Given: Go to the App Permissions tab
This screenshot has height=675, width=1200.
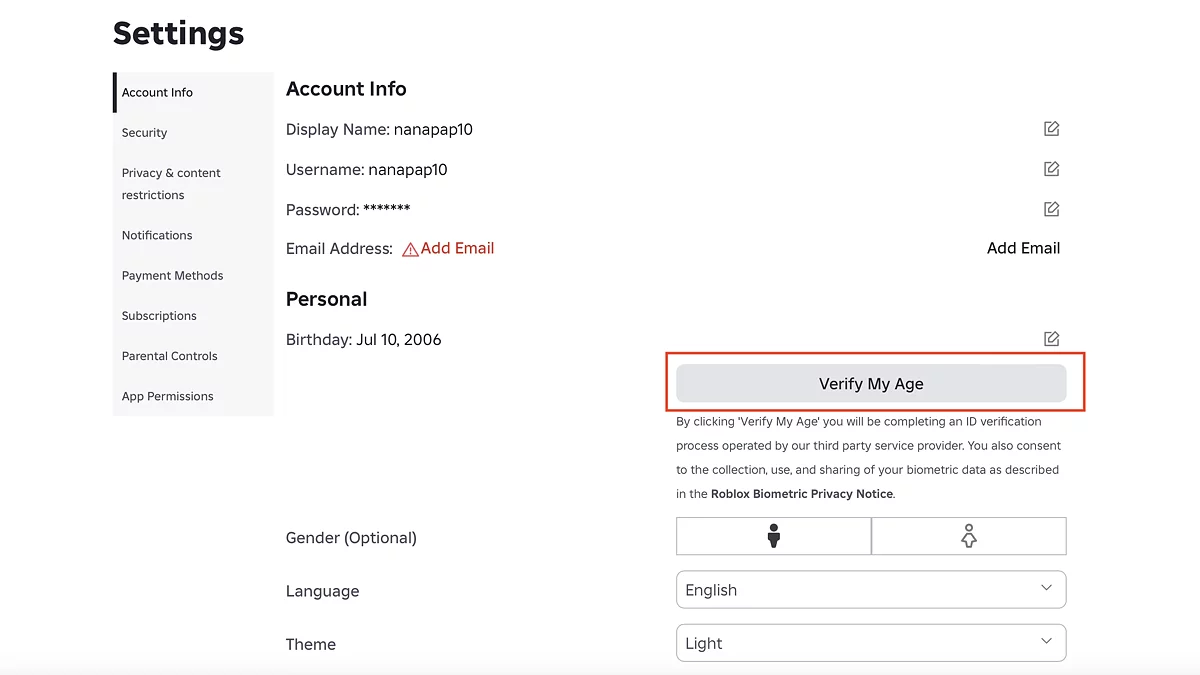Looking at the screenshot, I should 193,396.
